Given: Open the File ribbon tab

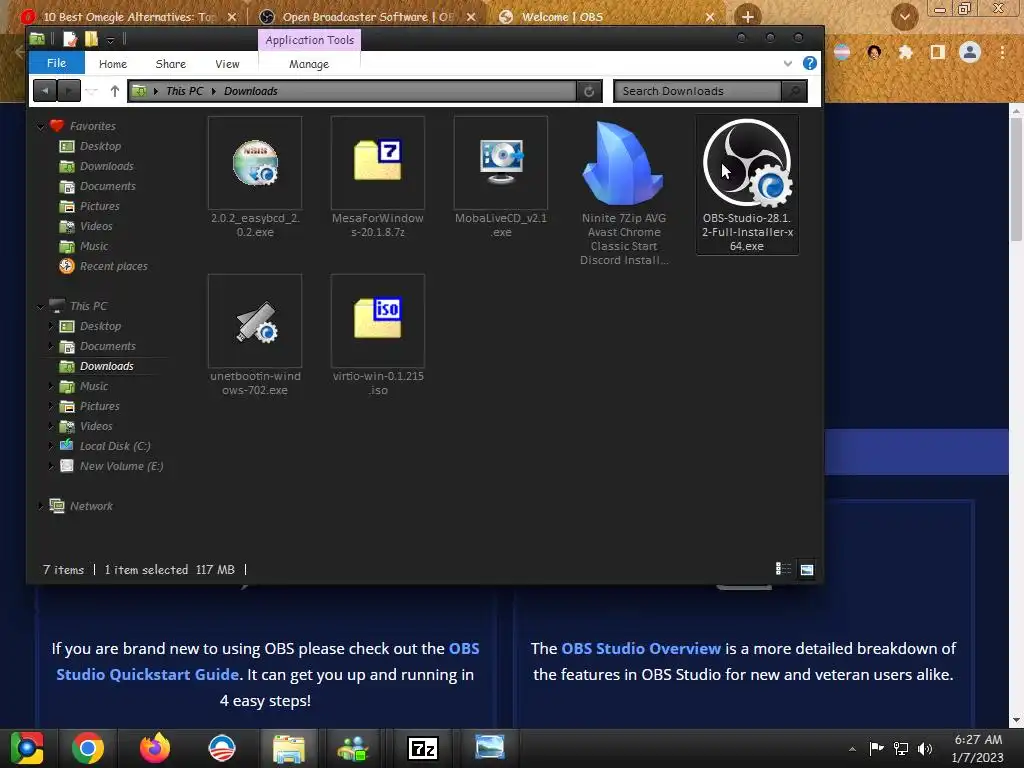Looking at the screenshot, I should click(56, 63).
